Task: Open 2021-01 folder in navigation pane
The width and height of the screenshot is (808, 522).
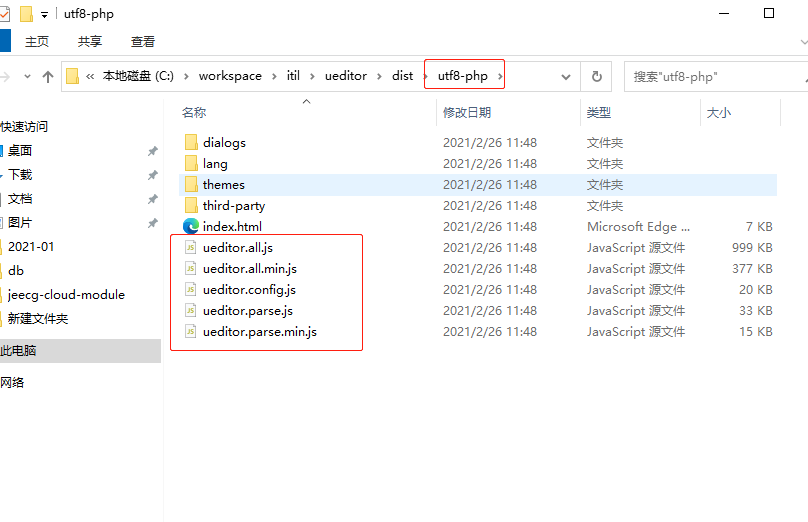Action: (x=31, y=246)
